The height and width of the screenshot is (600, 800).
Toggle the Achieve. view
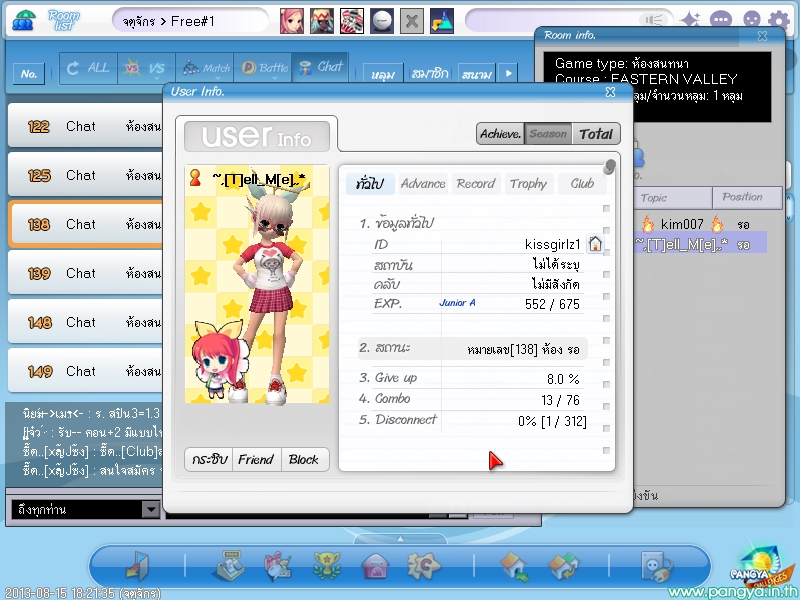[501, 134]
